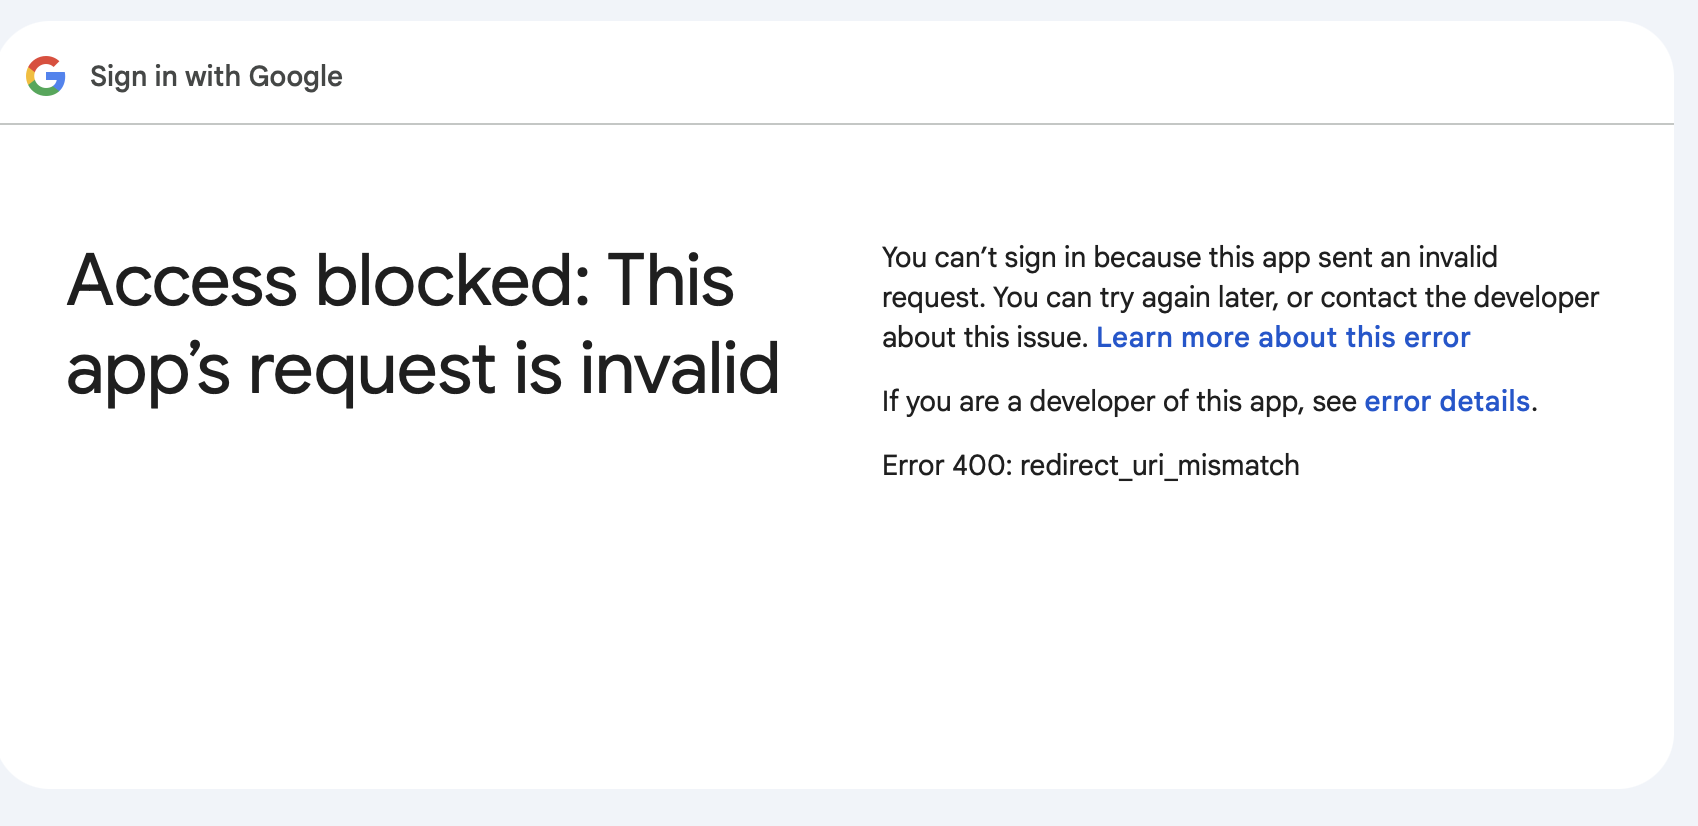Click the word "request" in the large heading
The image size is (1698, 826).
click(x=372, y=369)
